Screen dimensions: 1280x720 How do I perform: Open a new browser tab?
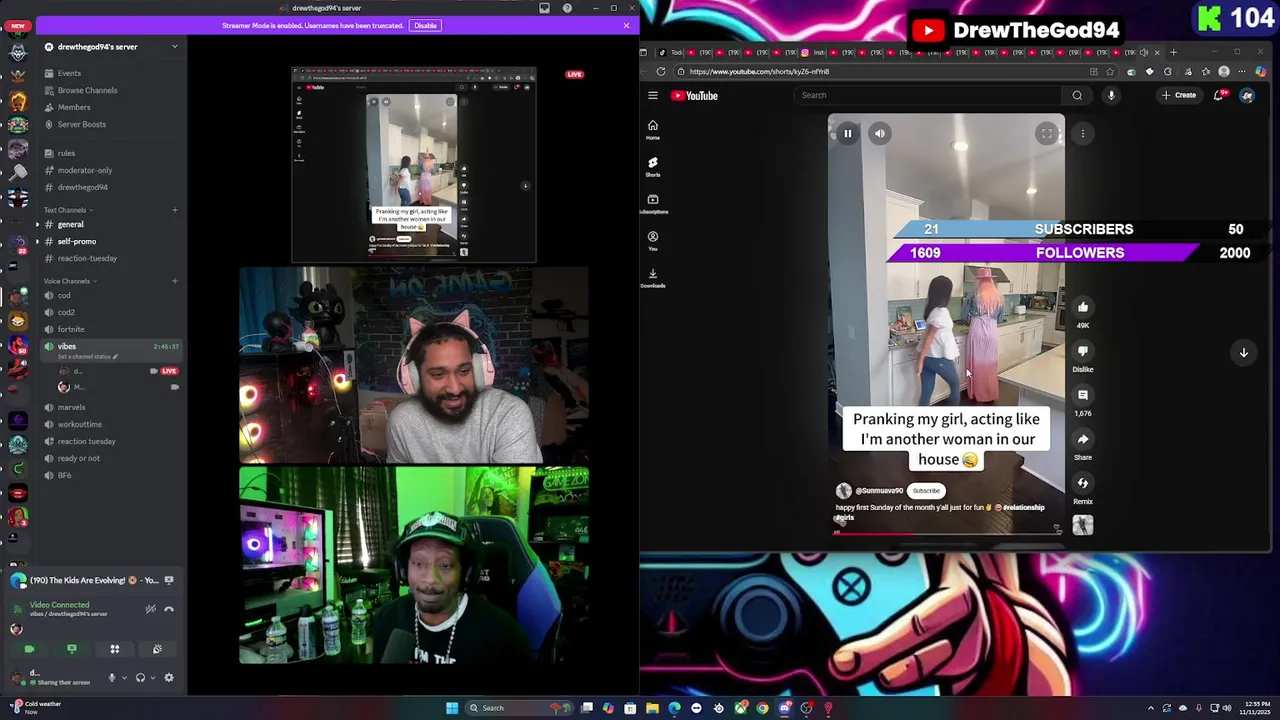pos(1174,52)
